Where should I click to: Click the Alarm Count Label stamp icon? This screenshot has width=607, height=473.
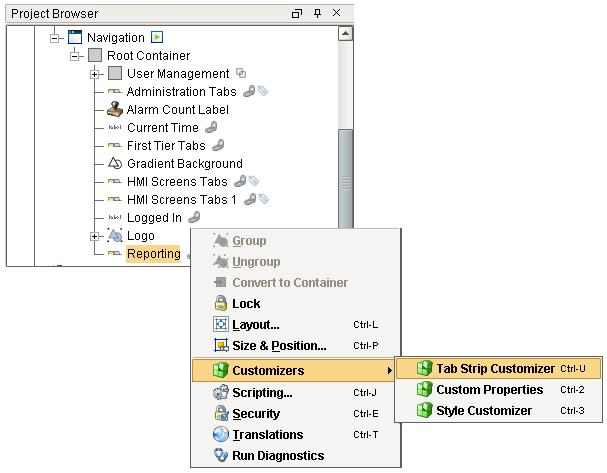click(115, 109)
